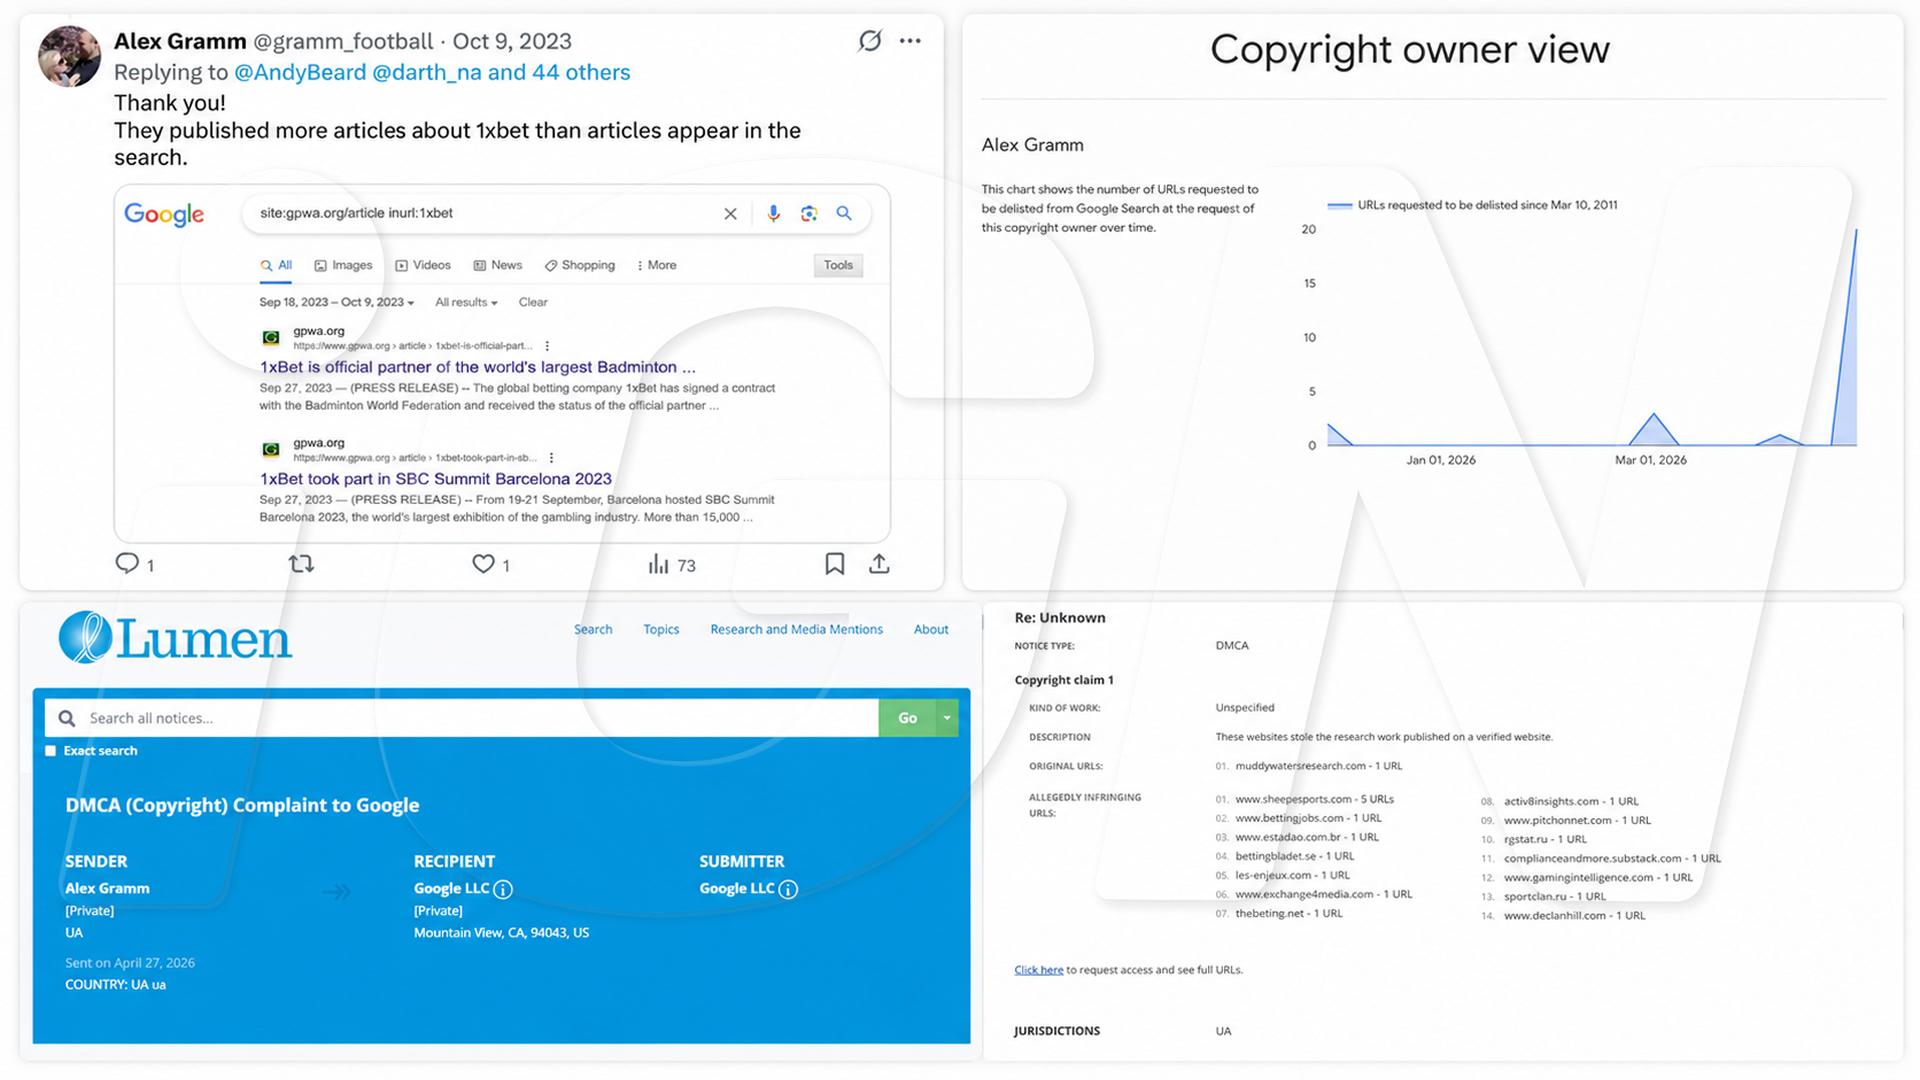Open Lumen About page
Viewport: 1920px width, 1080px height.
click(x=931, y=629)
